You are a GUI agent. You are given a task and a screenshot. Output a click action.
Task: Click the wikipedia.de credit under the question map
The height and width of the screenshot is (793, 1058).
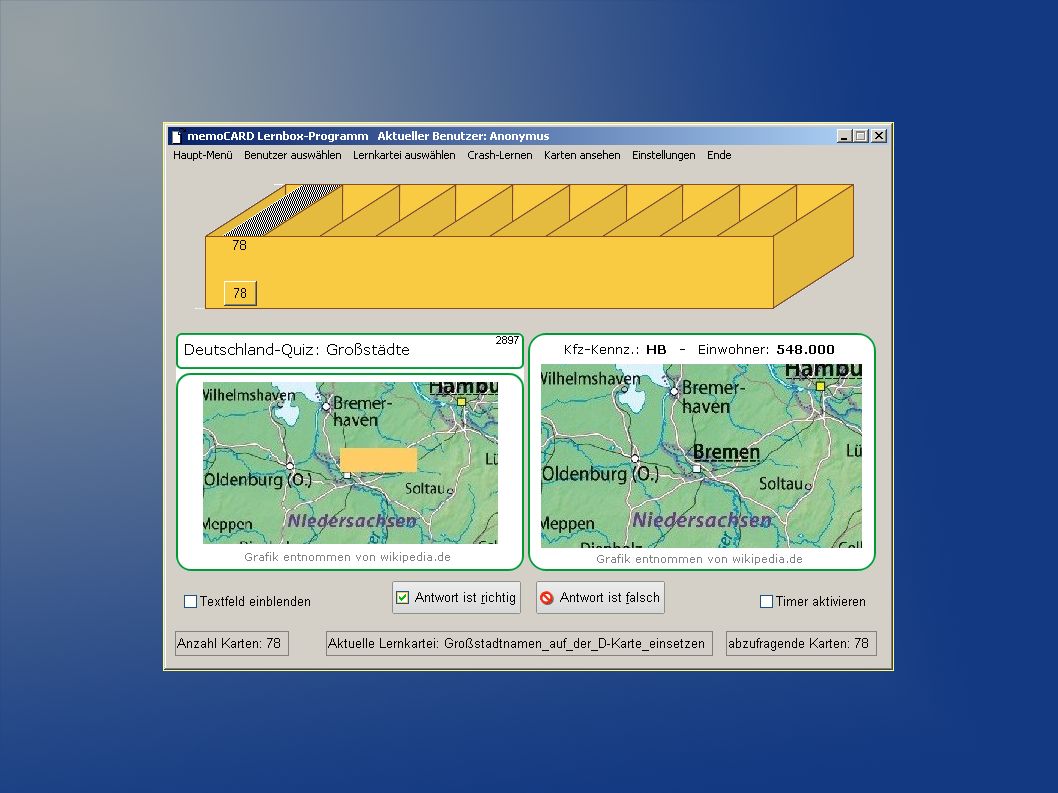347,557
